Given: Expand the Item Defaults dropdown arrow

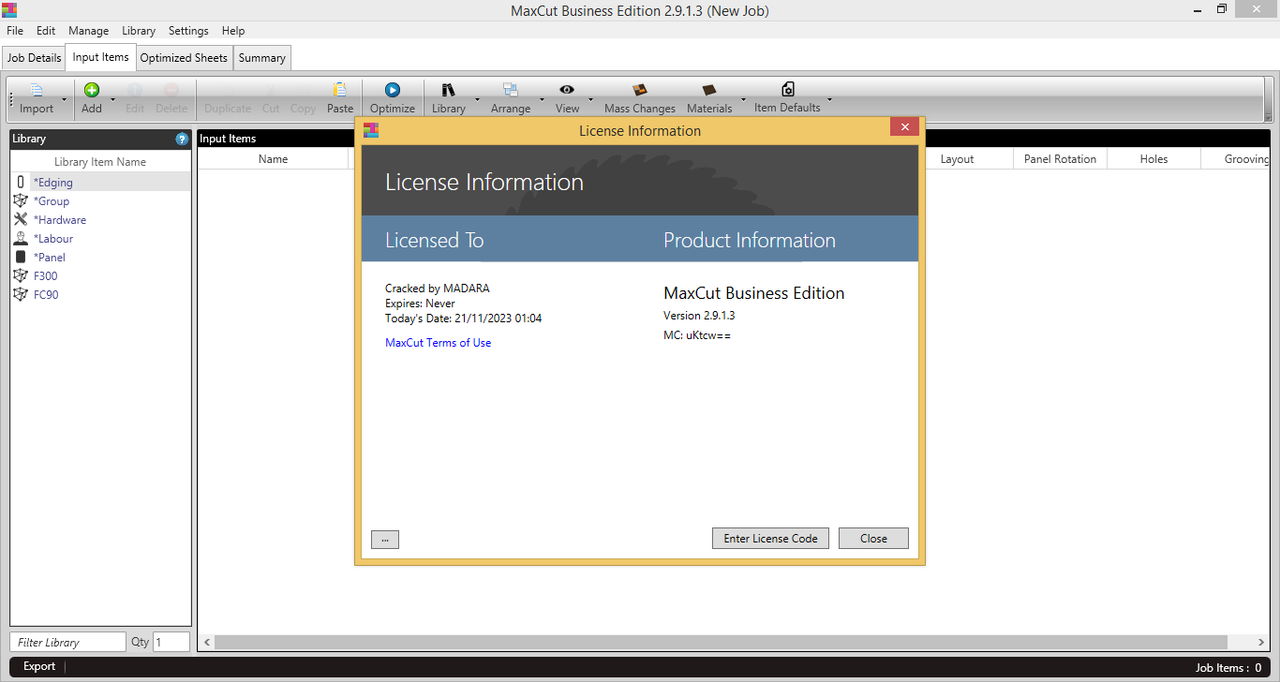Looking at the screenshot, I should tap(829, 100).
